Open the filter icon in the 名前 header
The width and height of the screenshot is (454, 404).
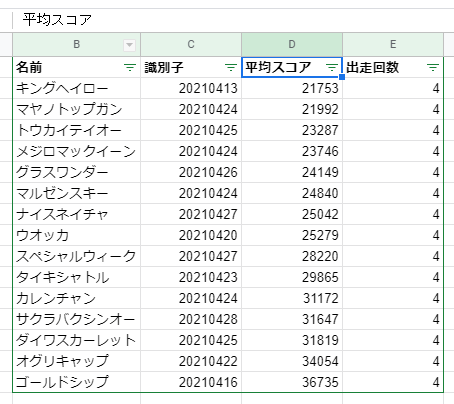click(130, 68)
